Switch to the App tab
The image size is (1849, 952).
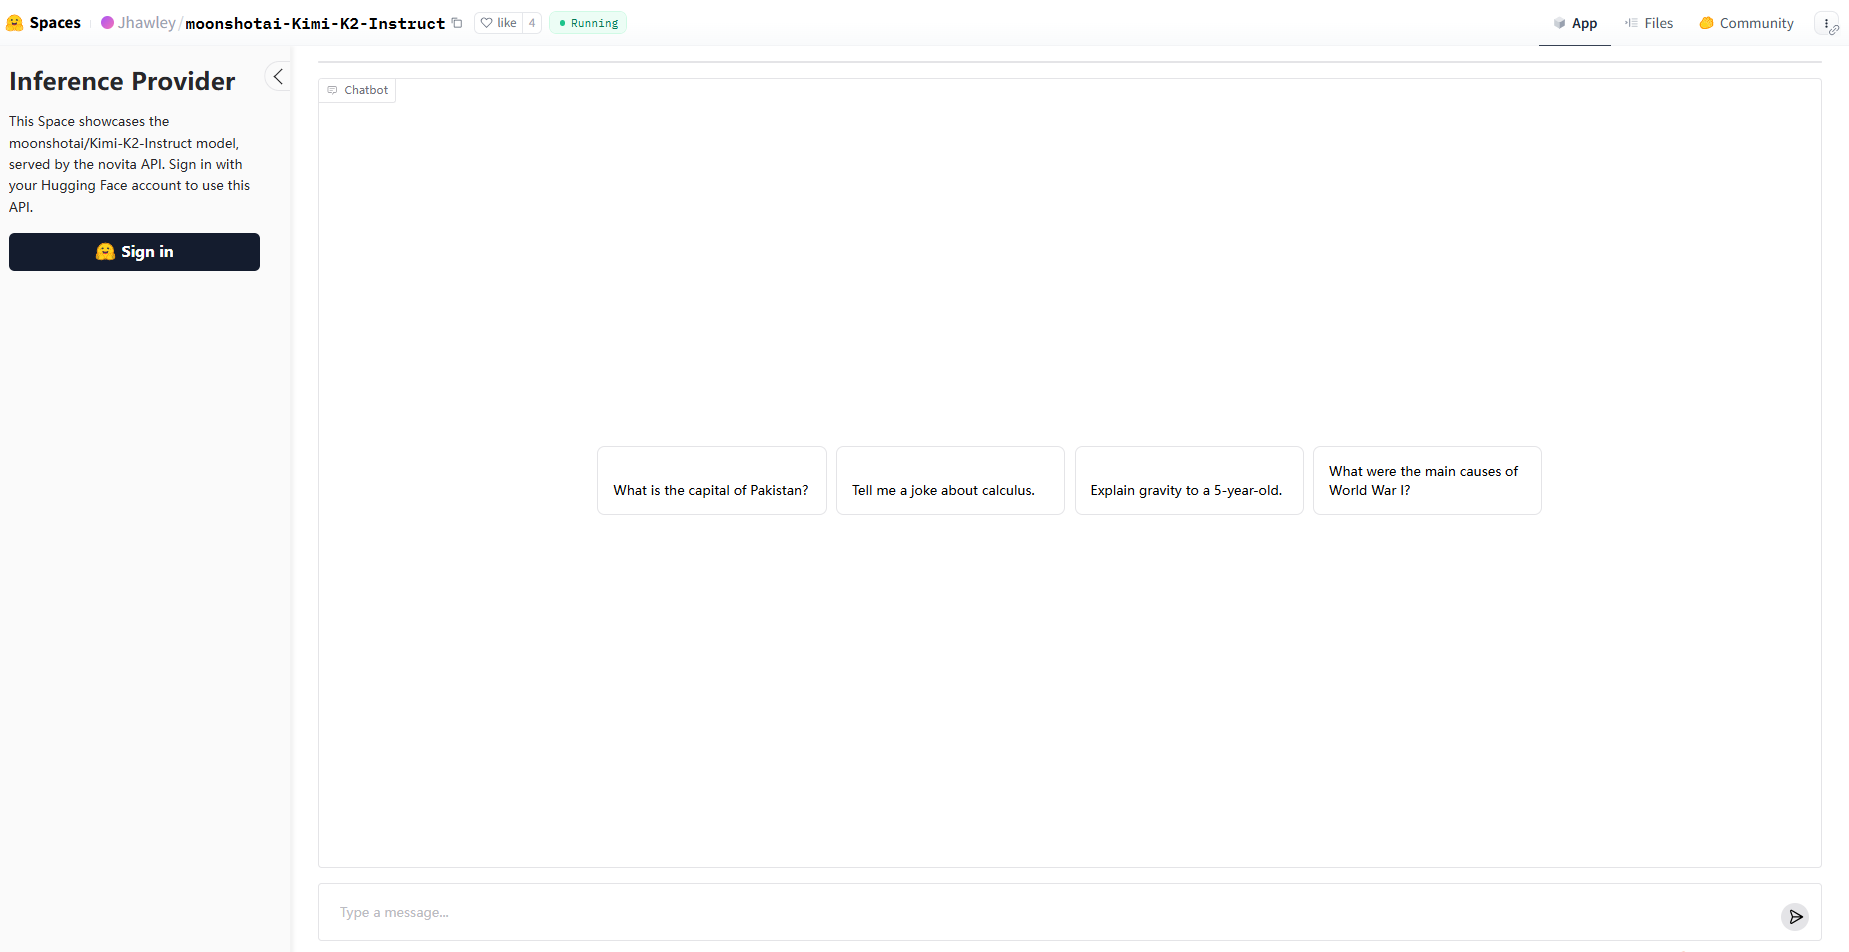(1575, 23)
